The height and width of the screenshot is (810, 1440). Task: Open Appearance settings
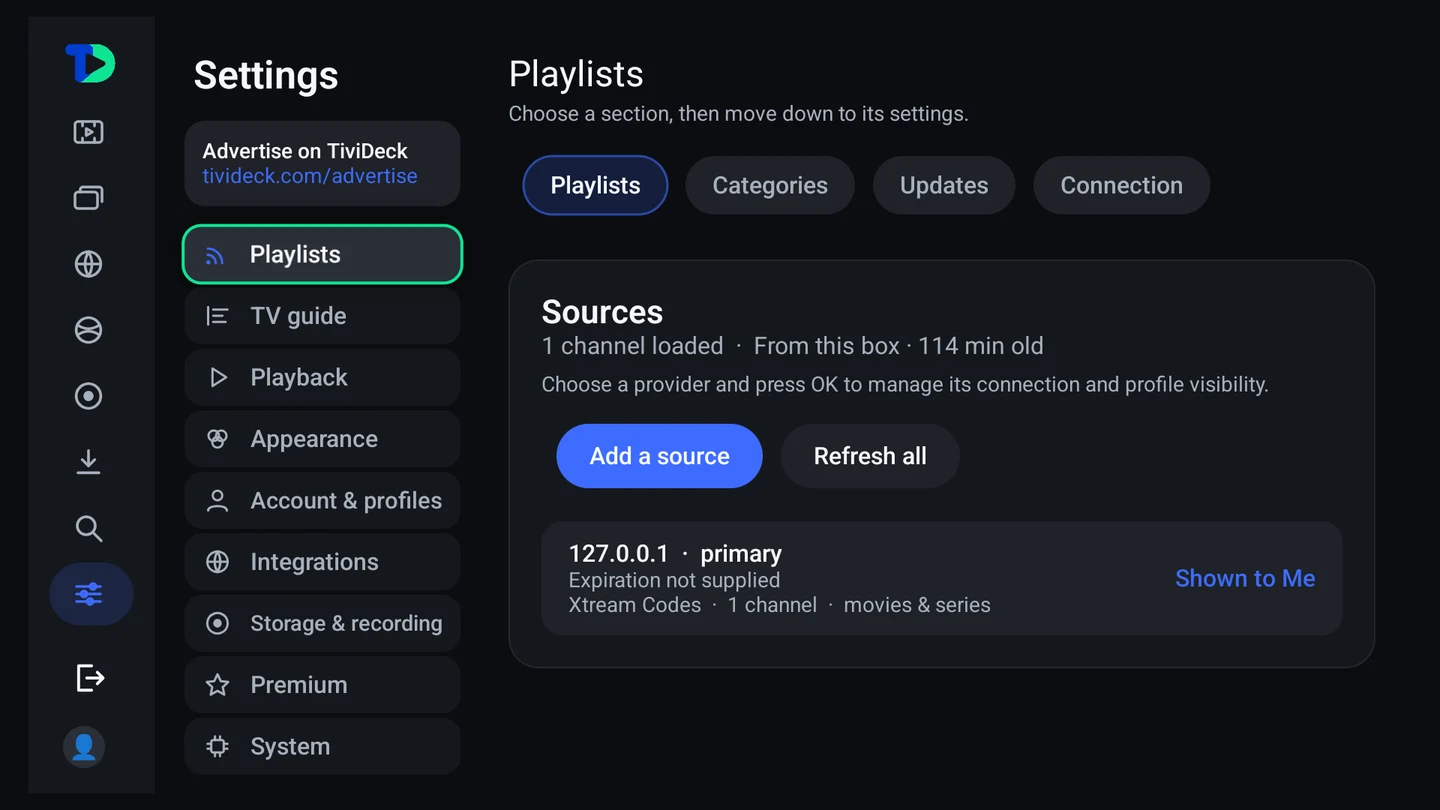(322, 439)
